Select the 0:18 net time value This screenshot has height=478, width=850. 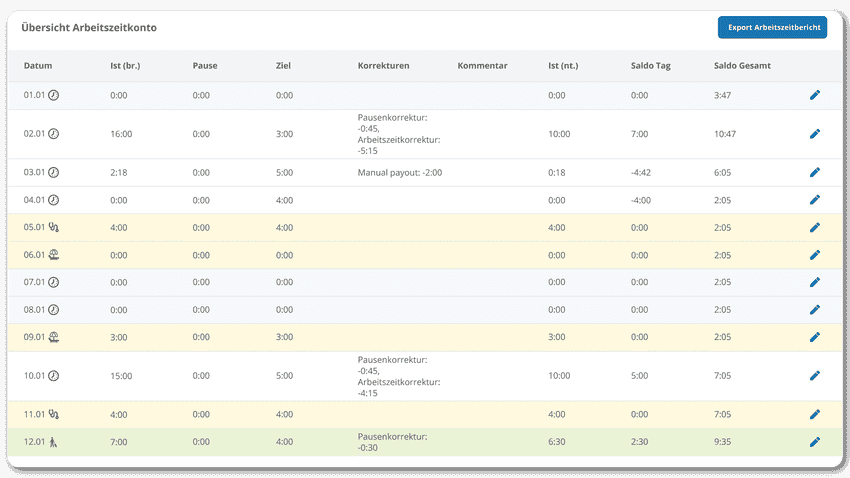[x=557, y=173]
